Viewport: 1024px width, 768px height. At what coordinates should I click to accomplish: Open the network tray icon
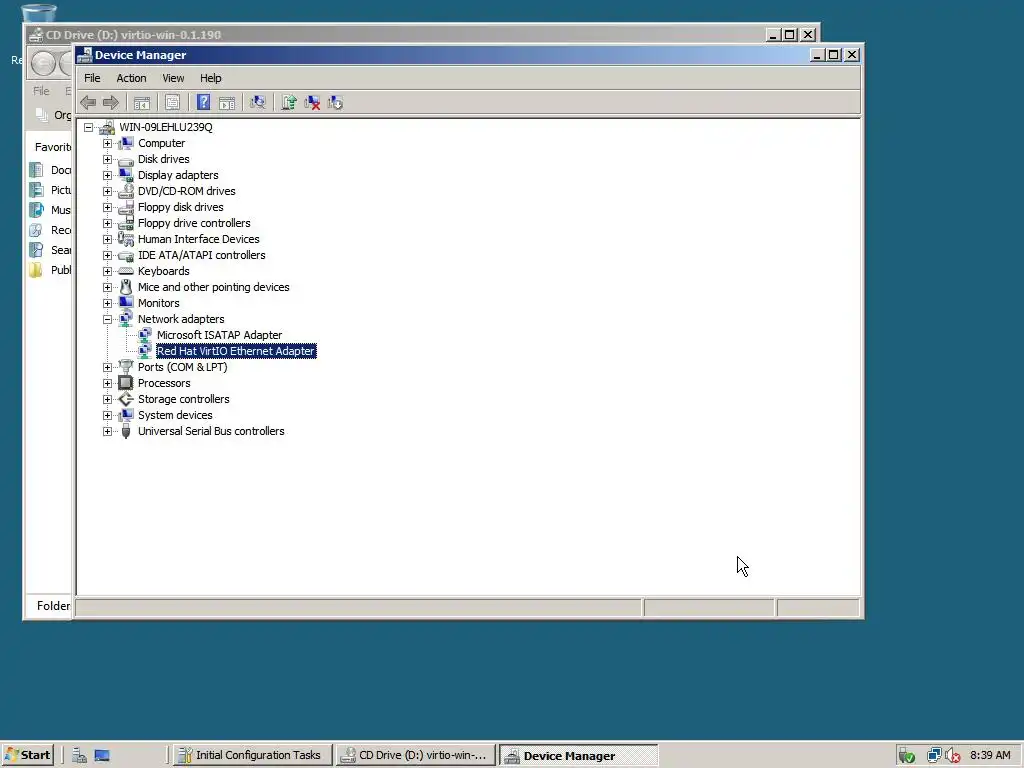point(934,756)
